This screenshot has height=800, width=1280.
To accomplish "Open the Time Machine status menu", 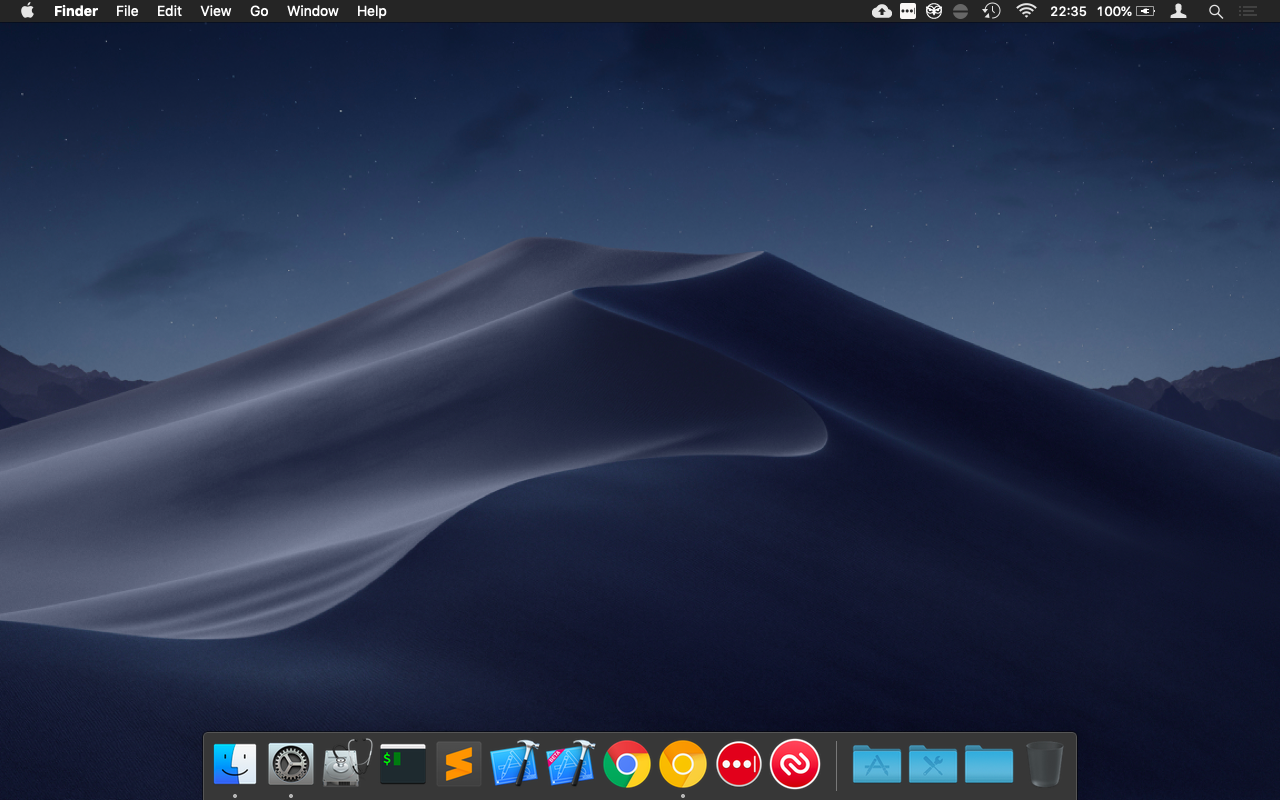I will point(991,11).
